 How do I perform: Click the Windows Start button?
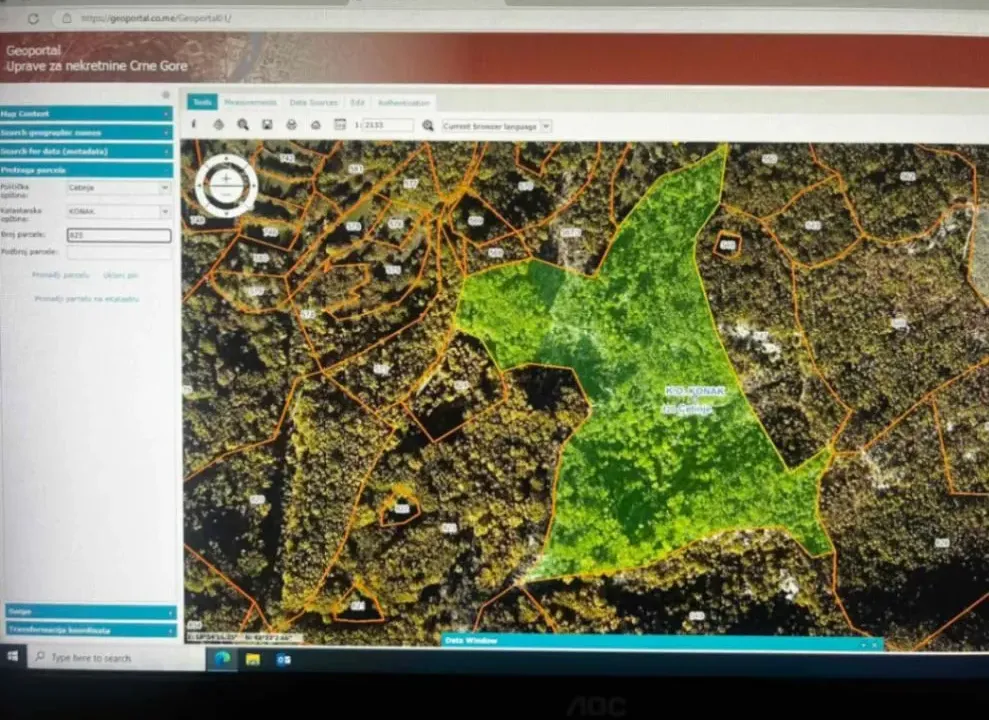[x=13, y=657]
